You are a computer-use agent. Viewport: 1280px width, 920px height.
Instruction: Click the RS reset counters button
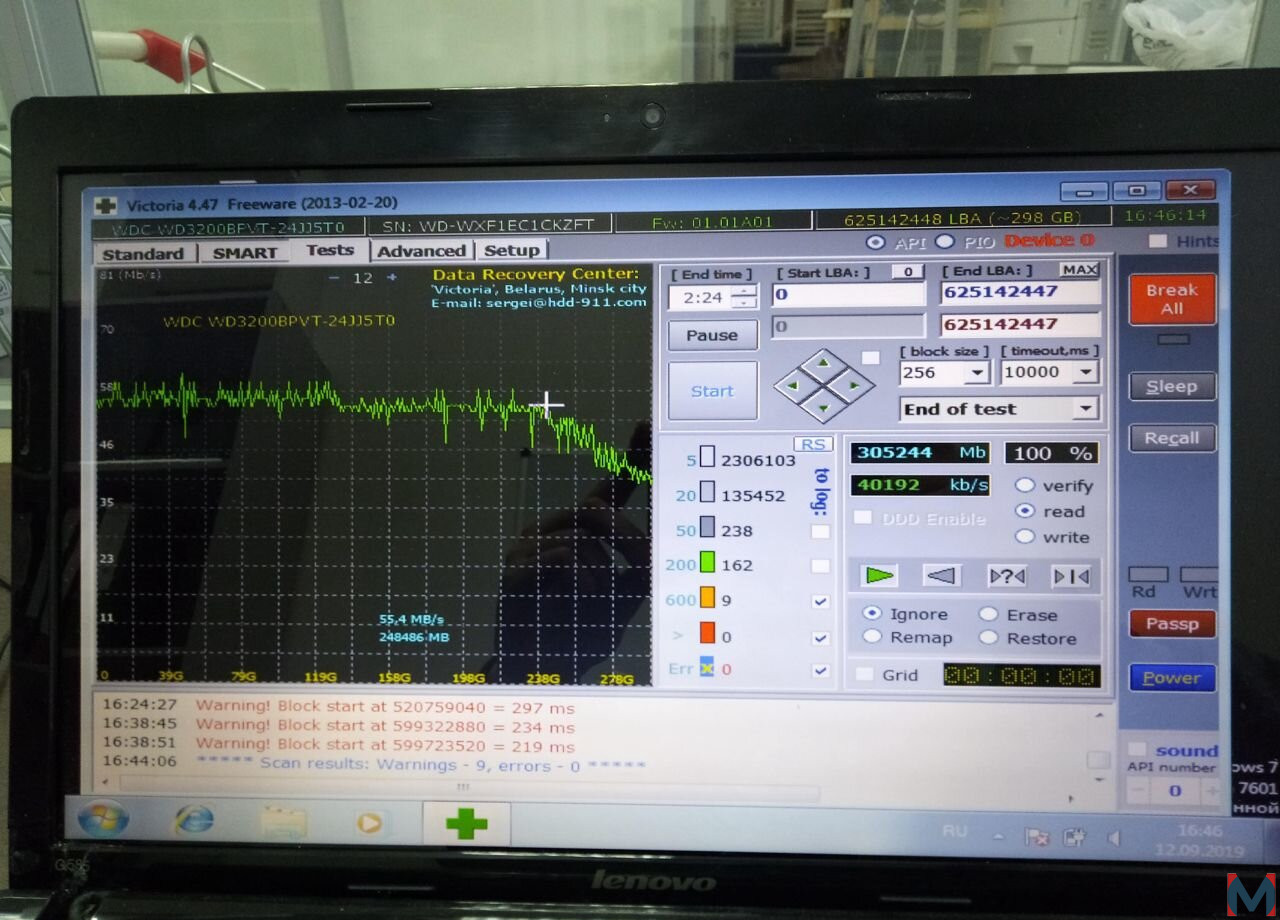[813, 444]
